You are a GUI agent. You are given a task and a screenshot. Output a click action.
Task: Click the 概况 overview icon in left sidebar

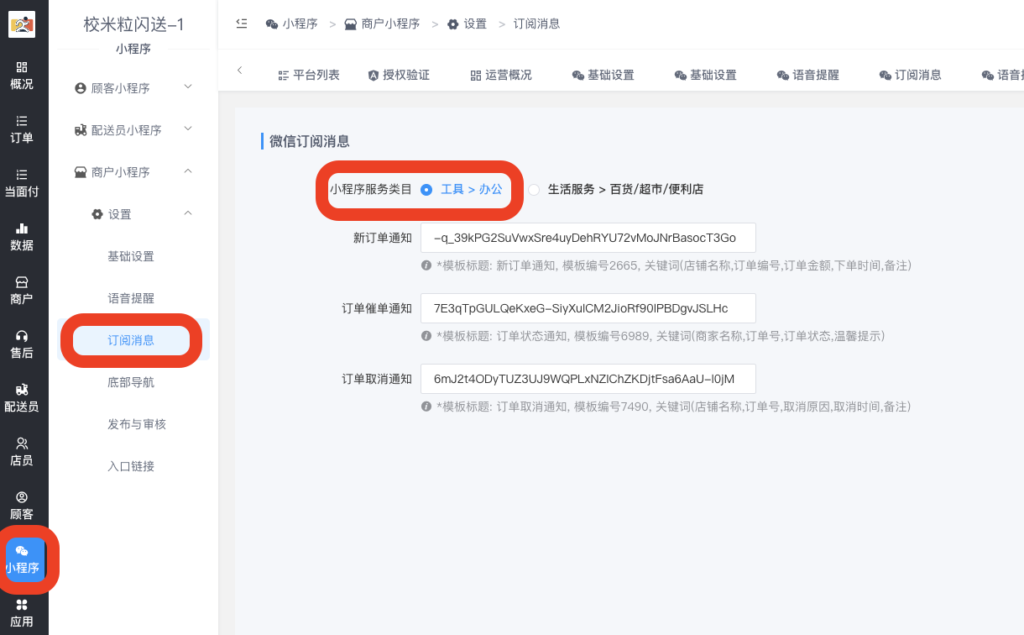pyautogui.click(x=21, y=74)
